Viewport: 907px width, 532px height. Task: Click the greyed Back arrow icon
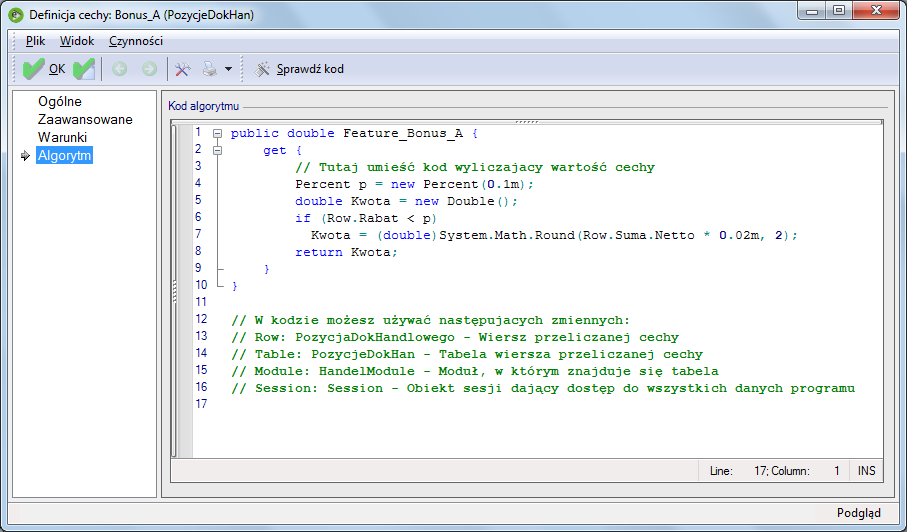point(120,69)
